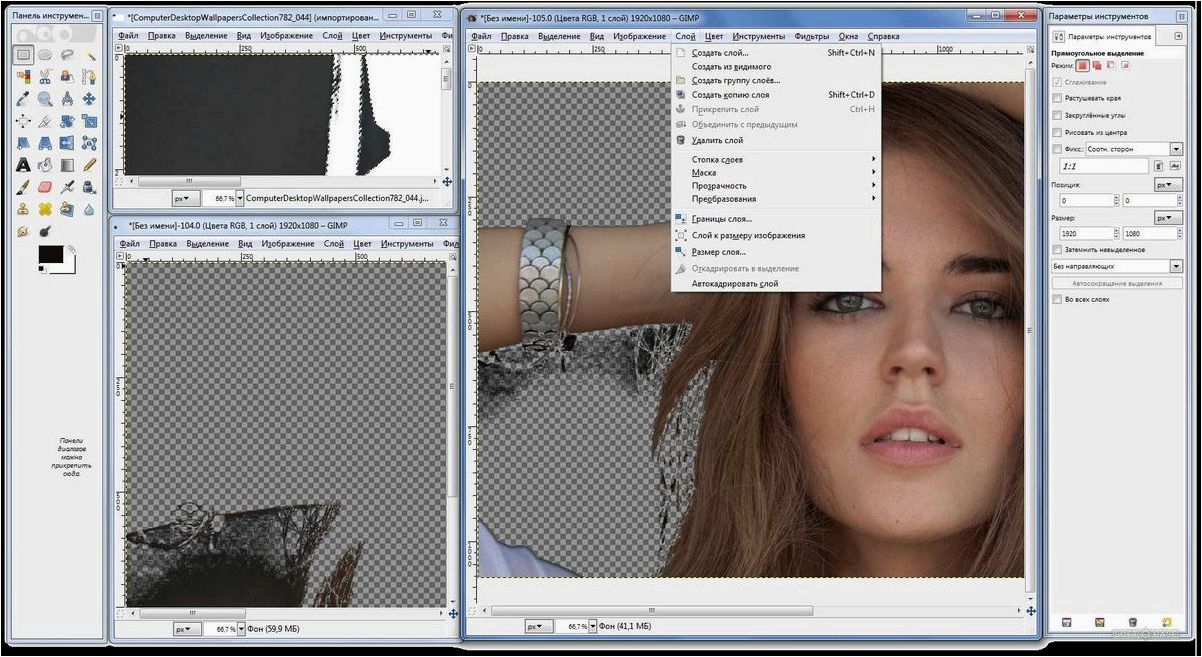Screen dimensions: 1202x657
Task: Select the Scissors Select tool
Action: [x=45, y=77]
